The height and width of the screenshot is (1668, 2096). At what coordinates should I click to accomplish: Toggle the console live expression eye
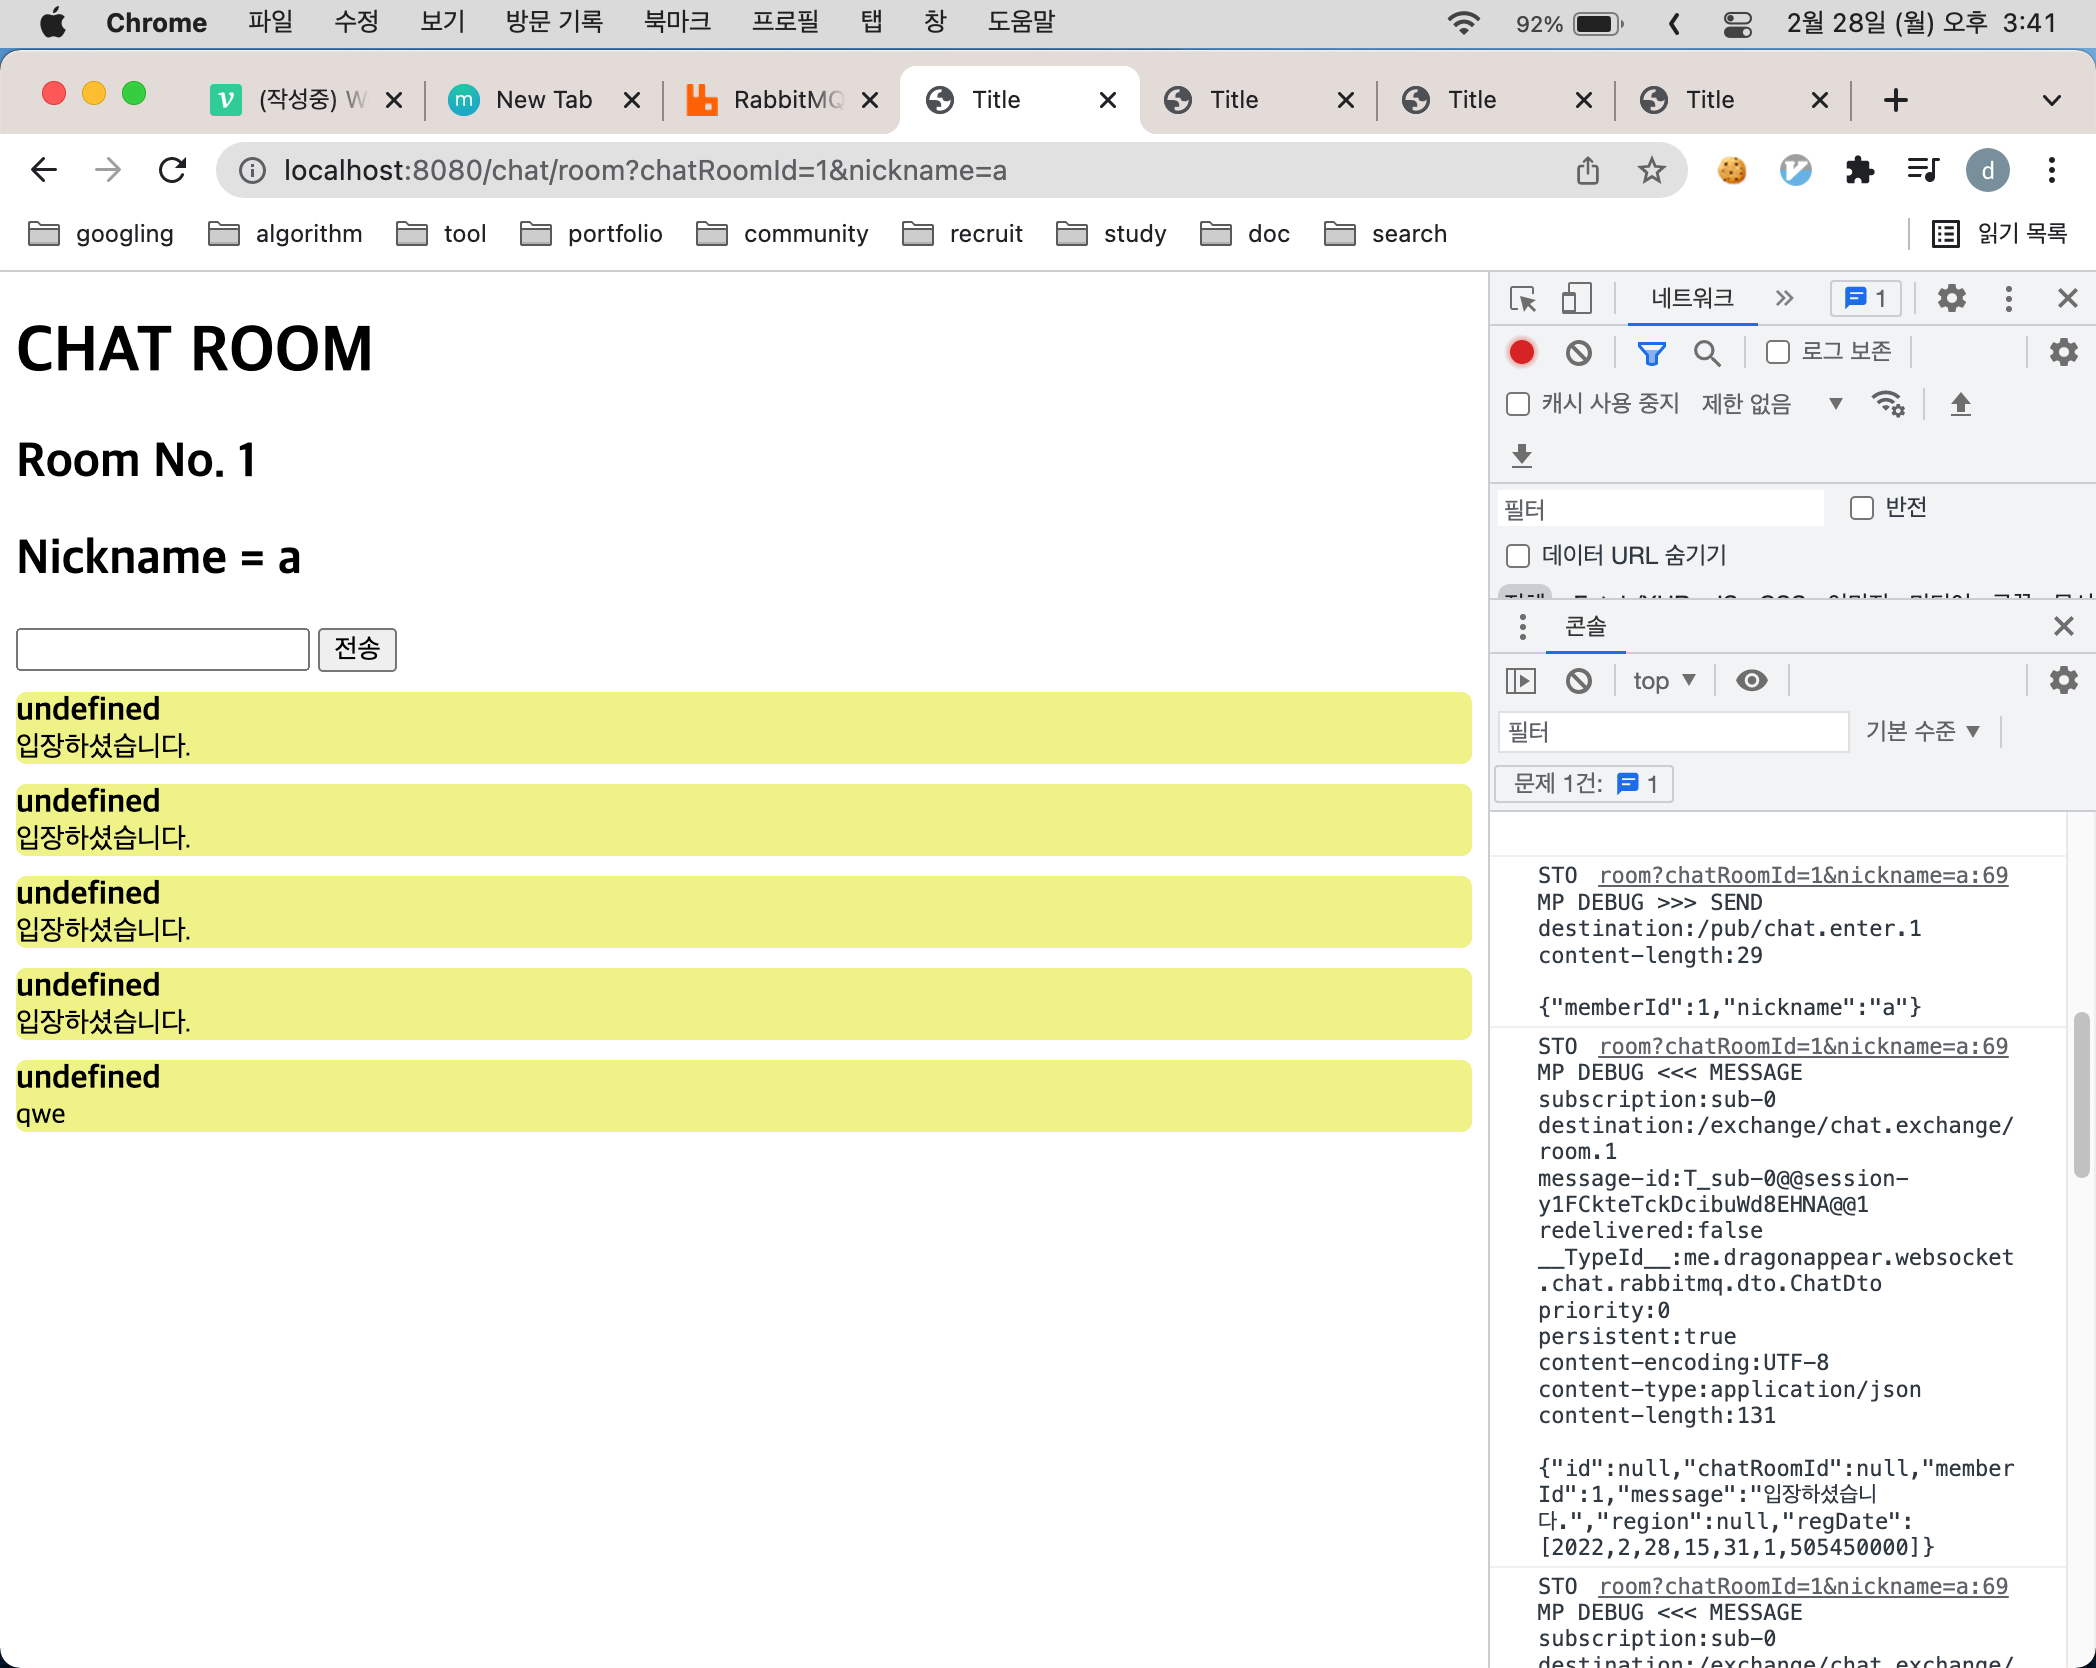pos(1751,681)
